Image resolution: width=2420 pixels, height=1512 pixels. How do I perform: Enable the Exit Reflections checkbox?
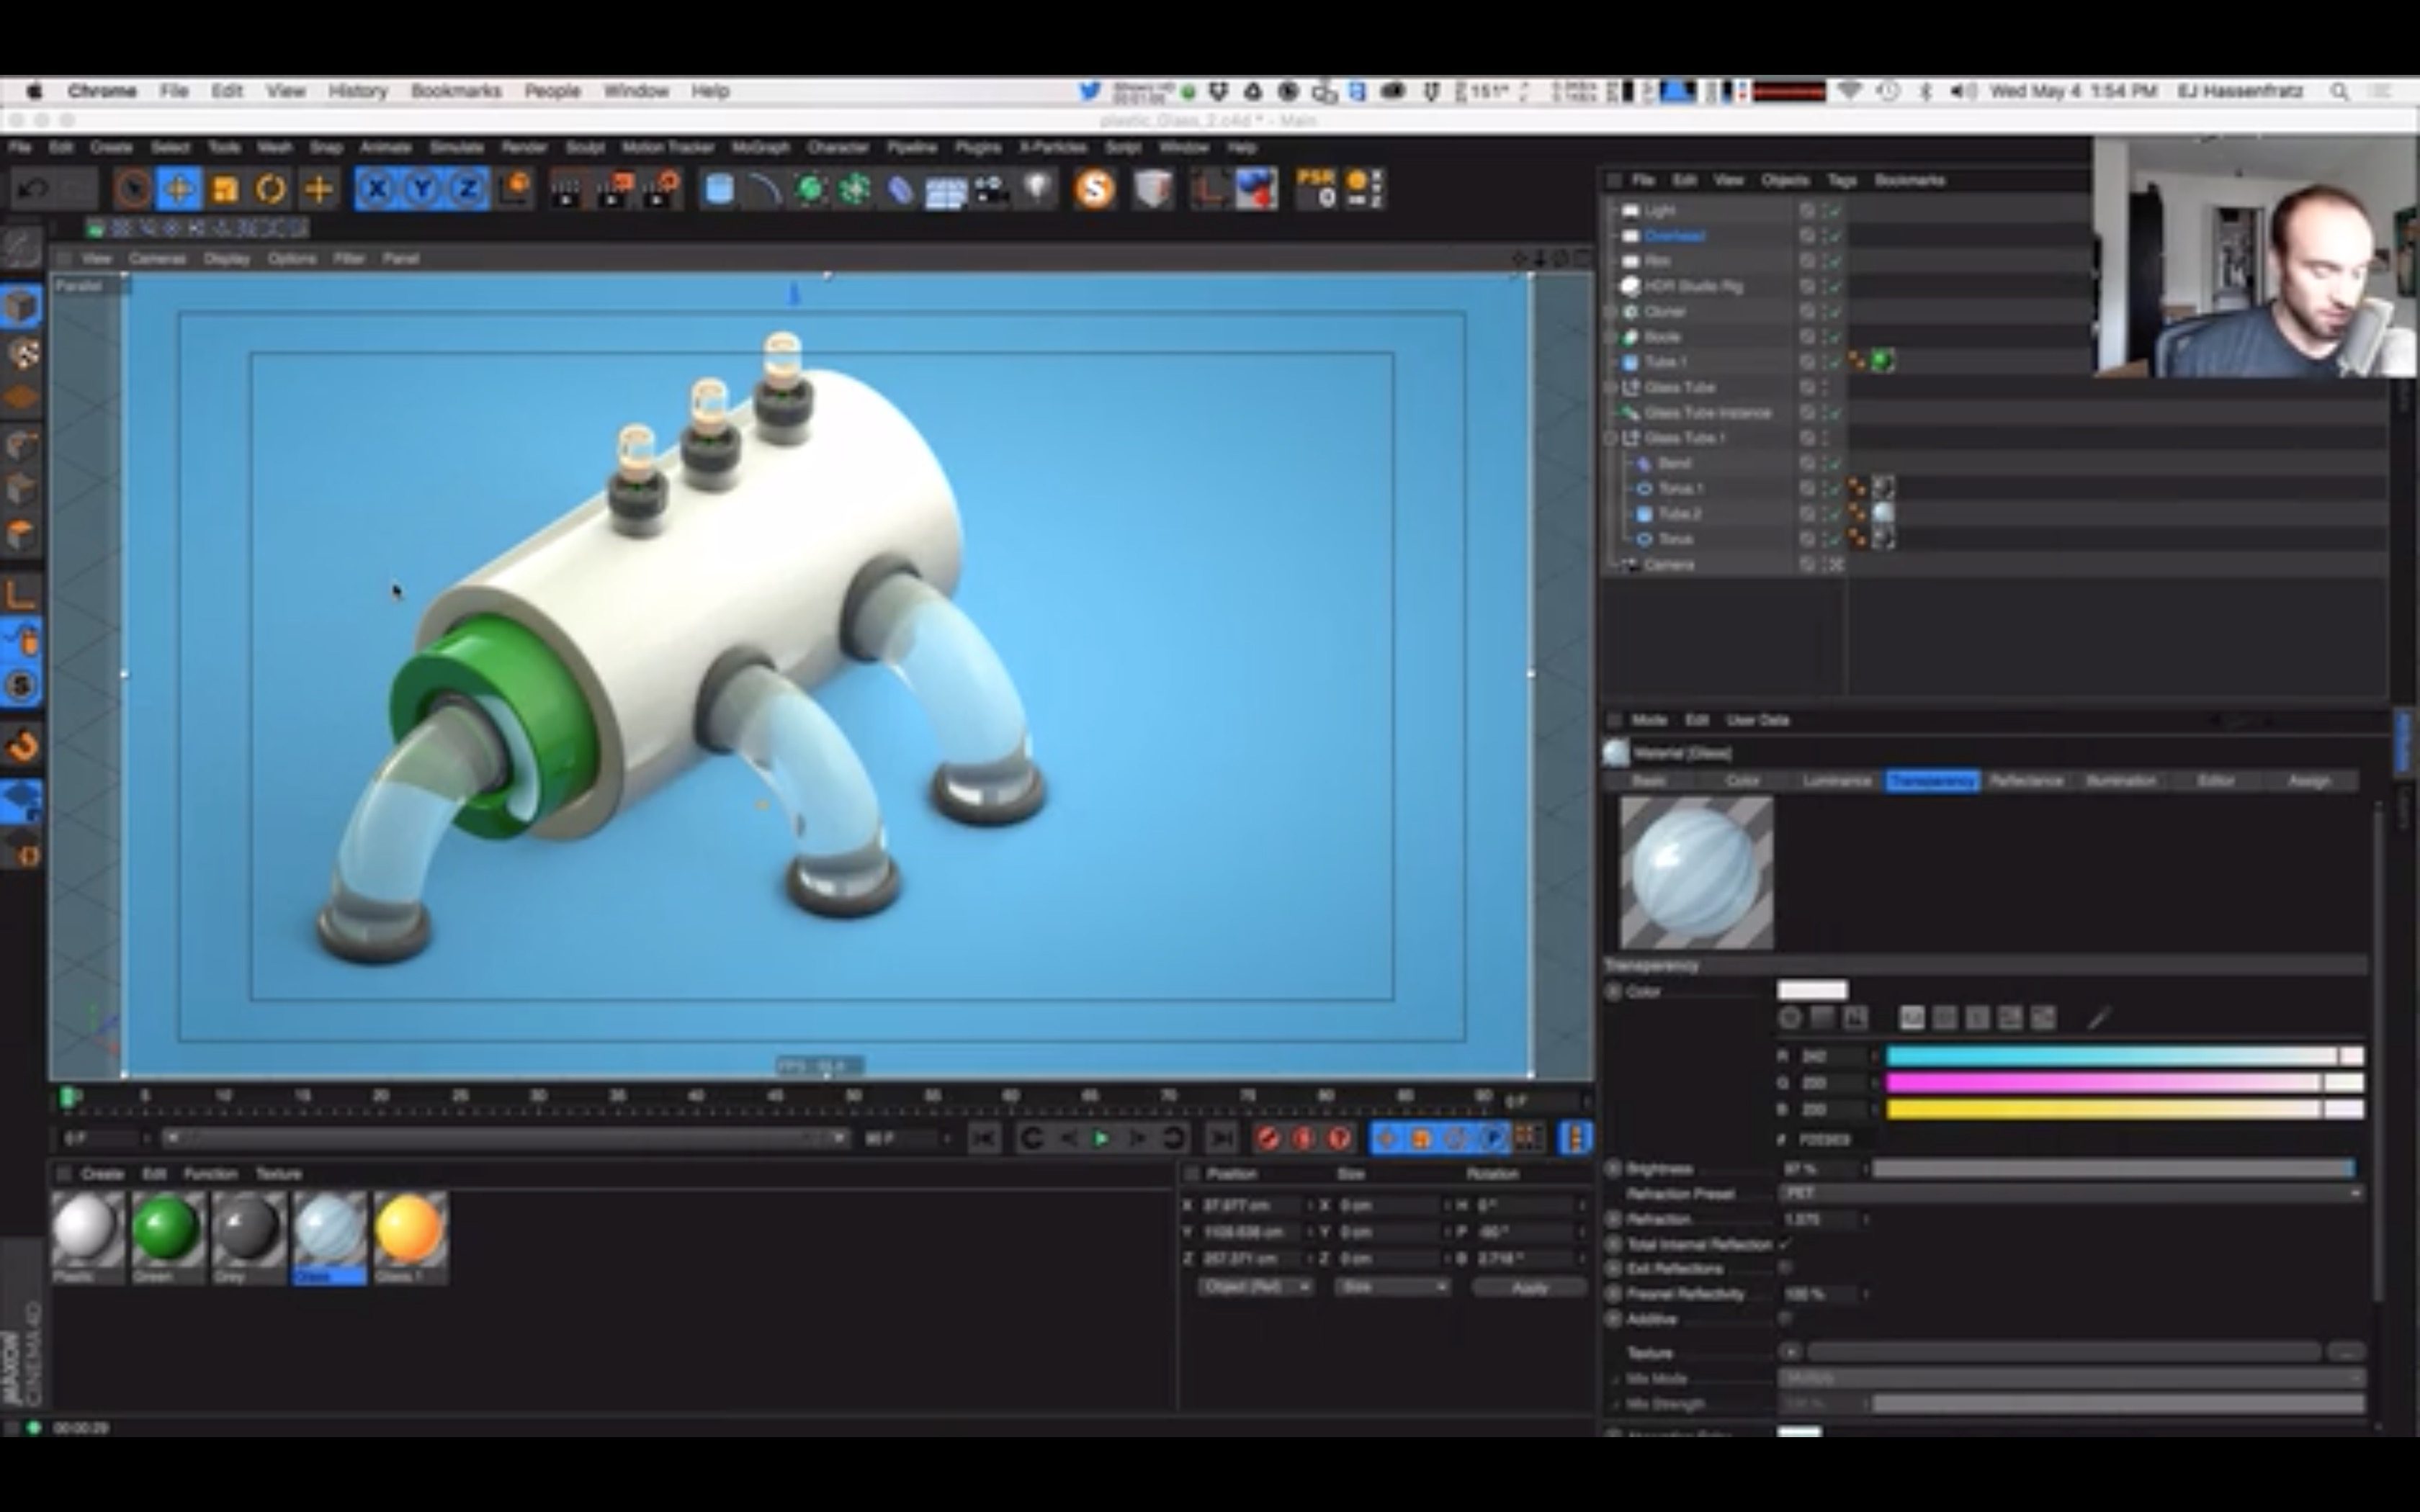click(x=1785, y=1268)
